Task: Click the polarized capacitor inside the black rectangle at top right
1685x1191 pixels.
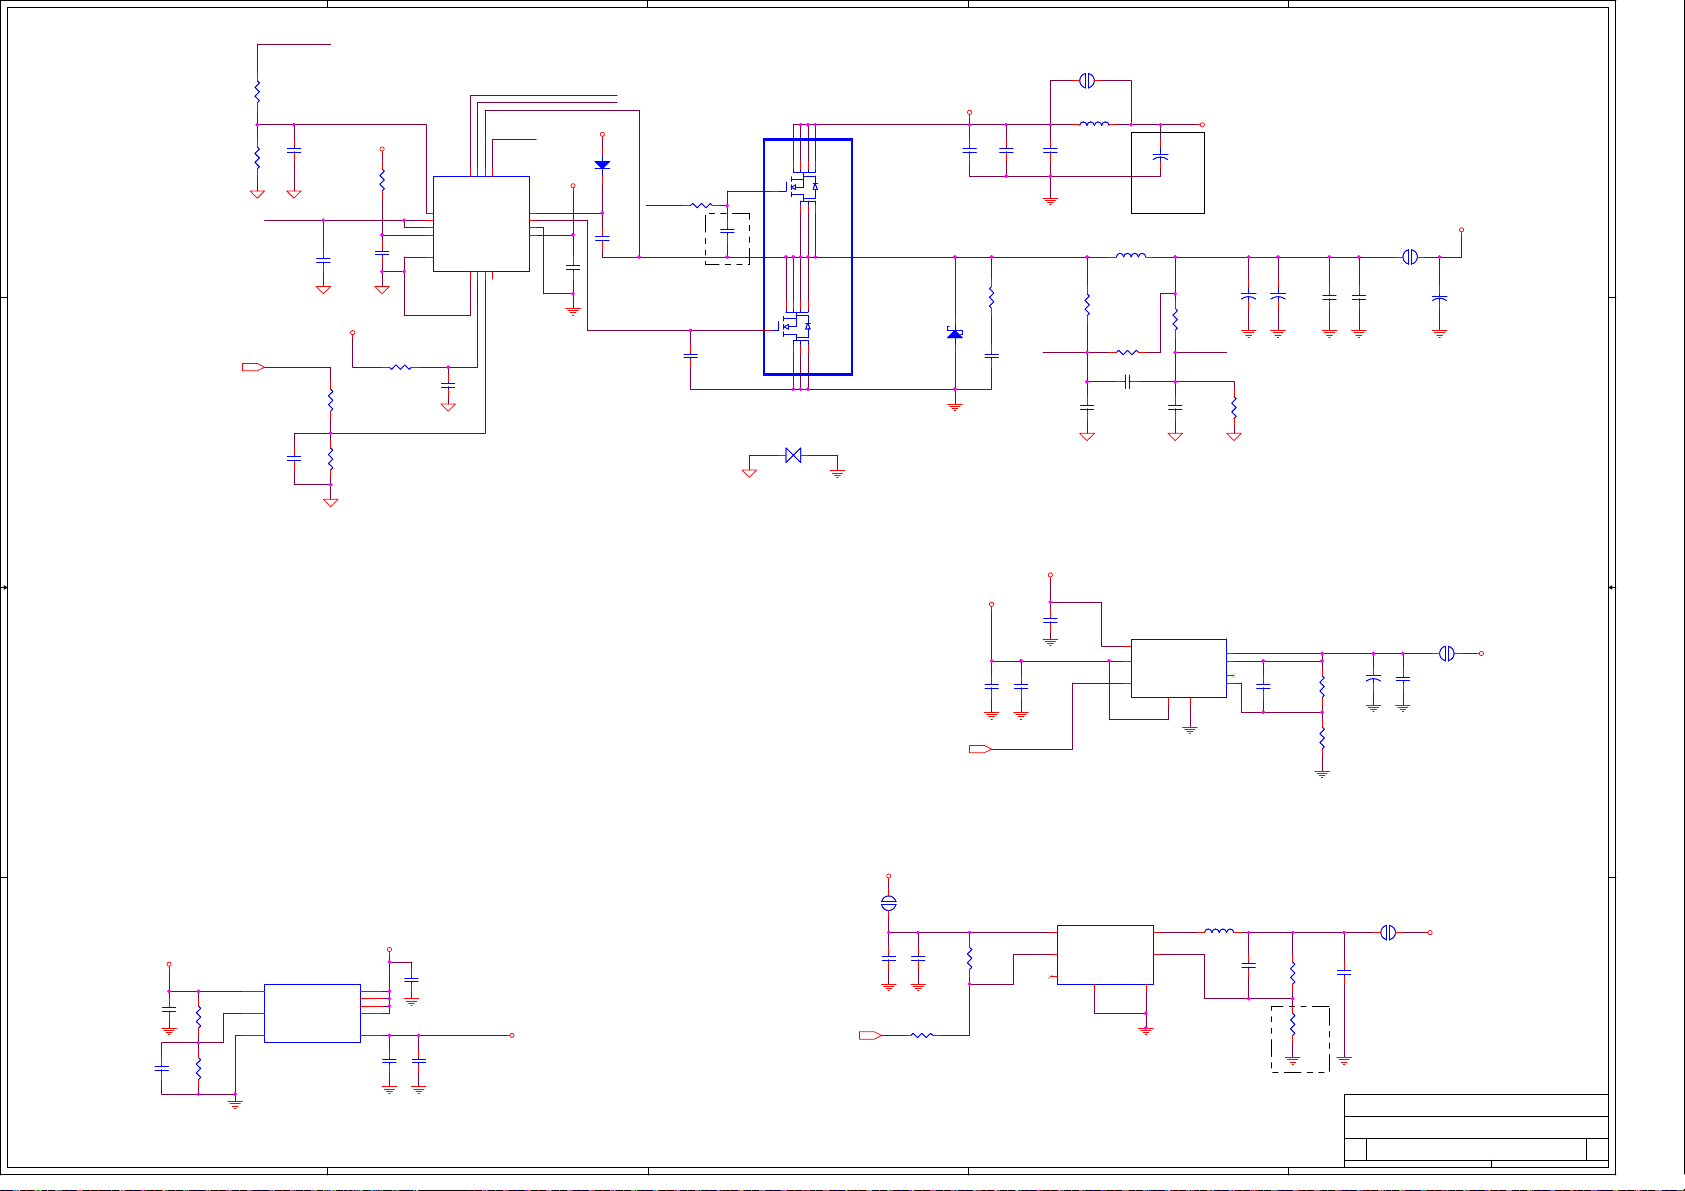Action: pyautogui.click(x=1160, y=157)
